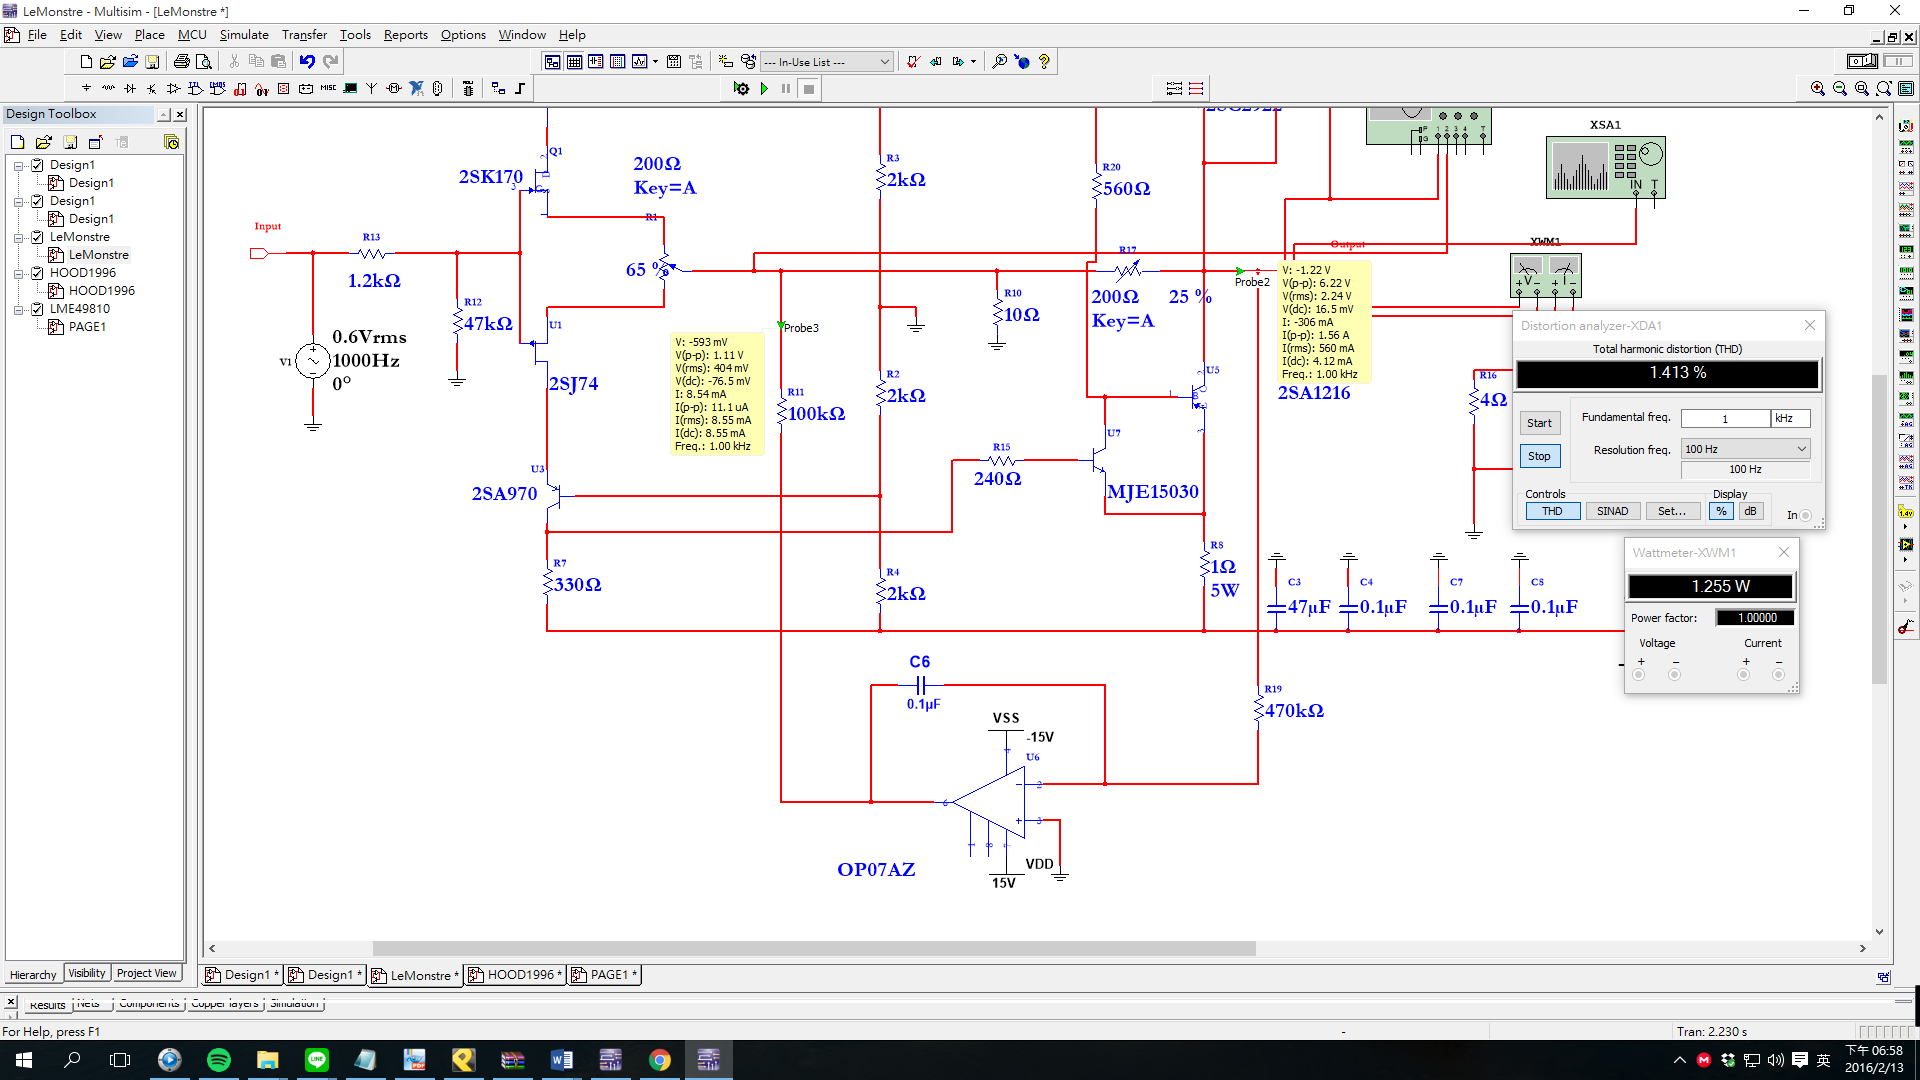Collapse the HOOD1996 tree node
Screen dimensions: 1920x1080
click(19, 273)
